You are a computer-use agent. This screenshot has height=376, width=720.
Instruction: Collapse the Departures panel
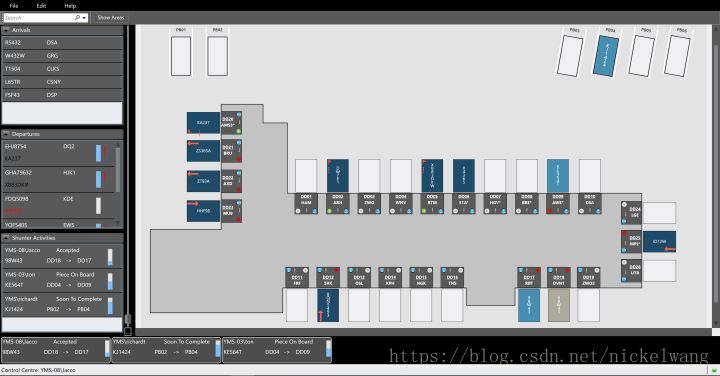[x=6, y=134]
